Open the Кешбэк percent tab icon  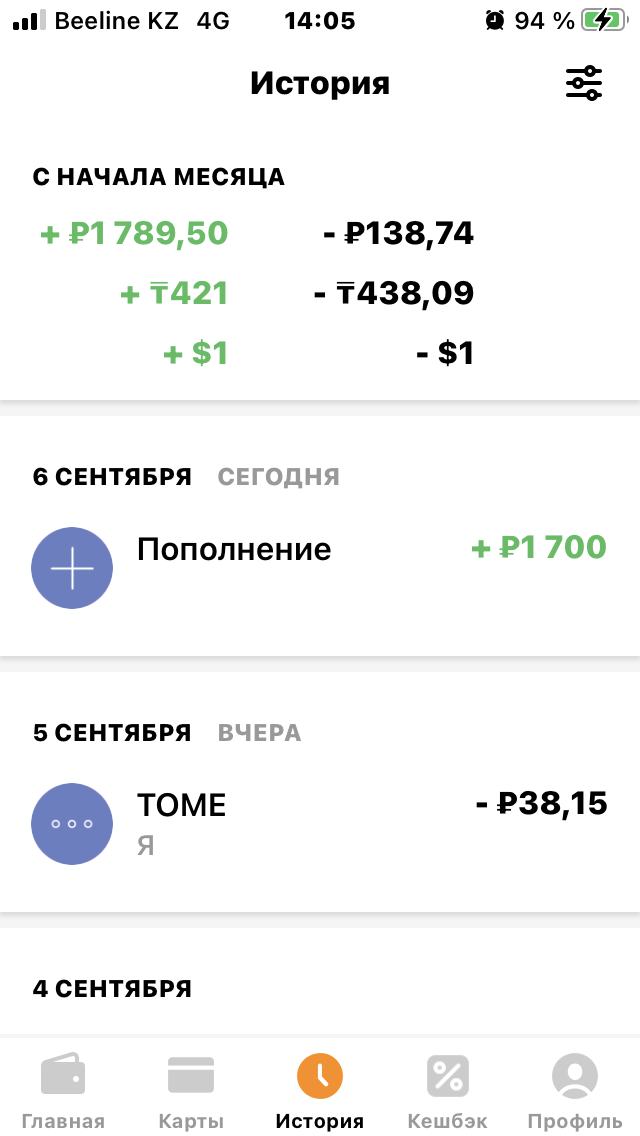tap(448, 1076)
